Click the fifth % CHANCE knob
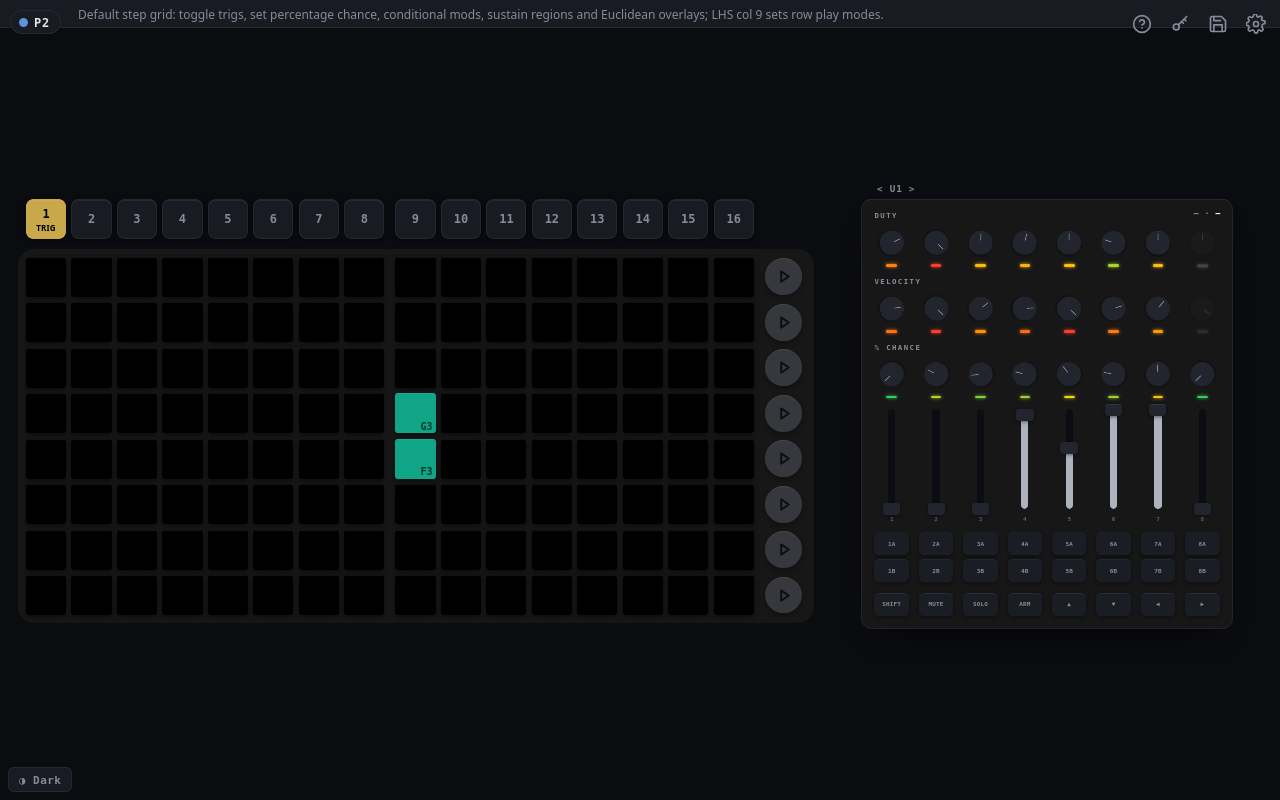Screen dimensions: 1280x800 pyautogui.click(x=1069, y=374)
